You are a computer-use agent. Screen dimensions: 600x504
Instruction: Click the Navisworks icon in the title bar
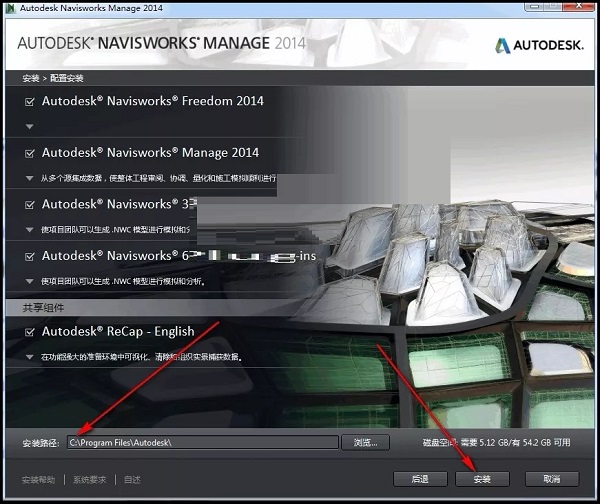coord(10,8)
